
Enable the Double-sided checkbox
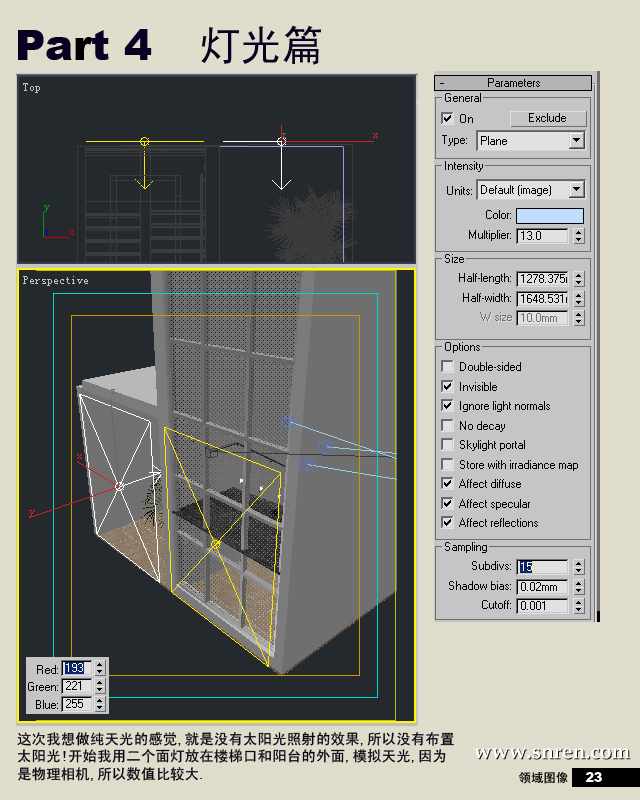click(x=448, y=367)
